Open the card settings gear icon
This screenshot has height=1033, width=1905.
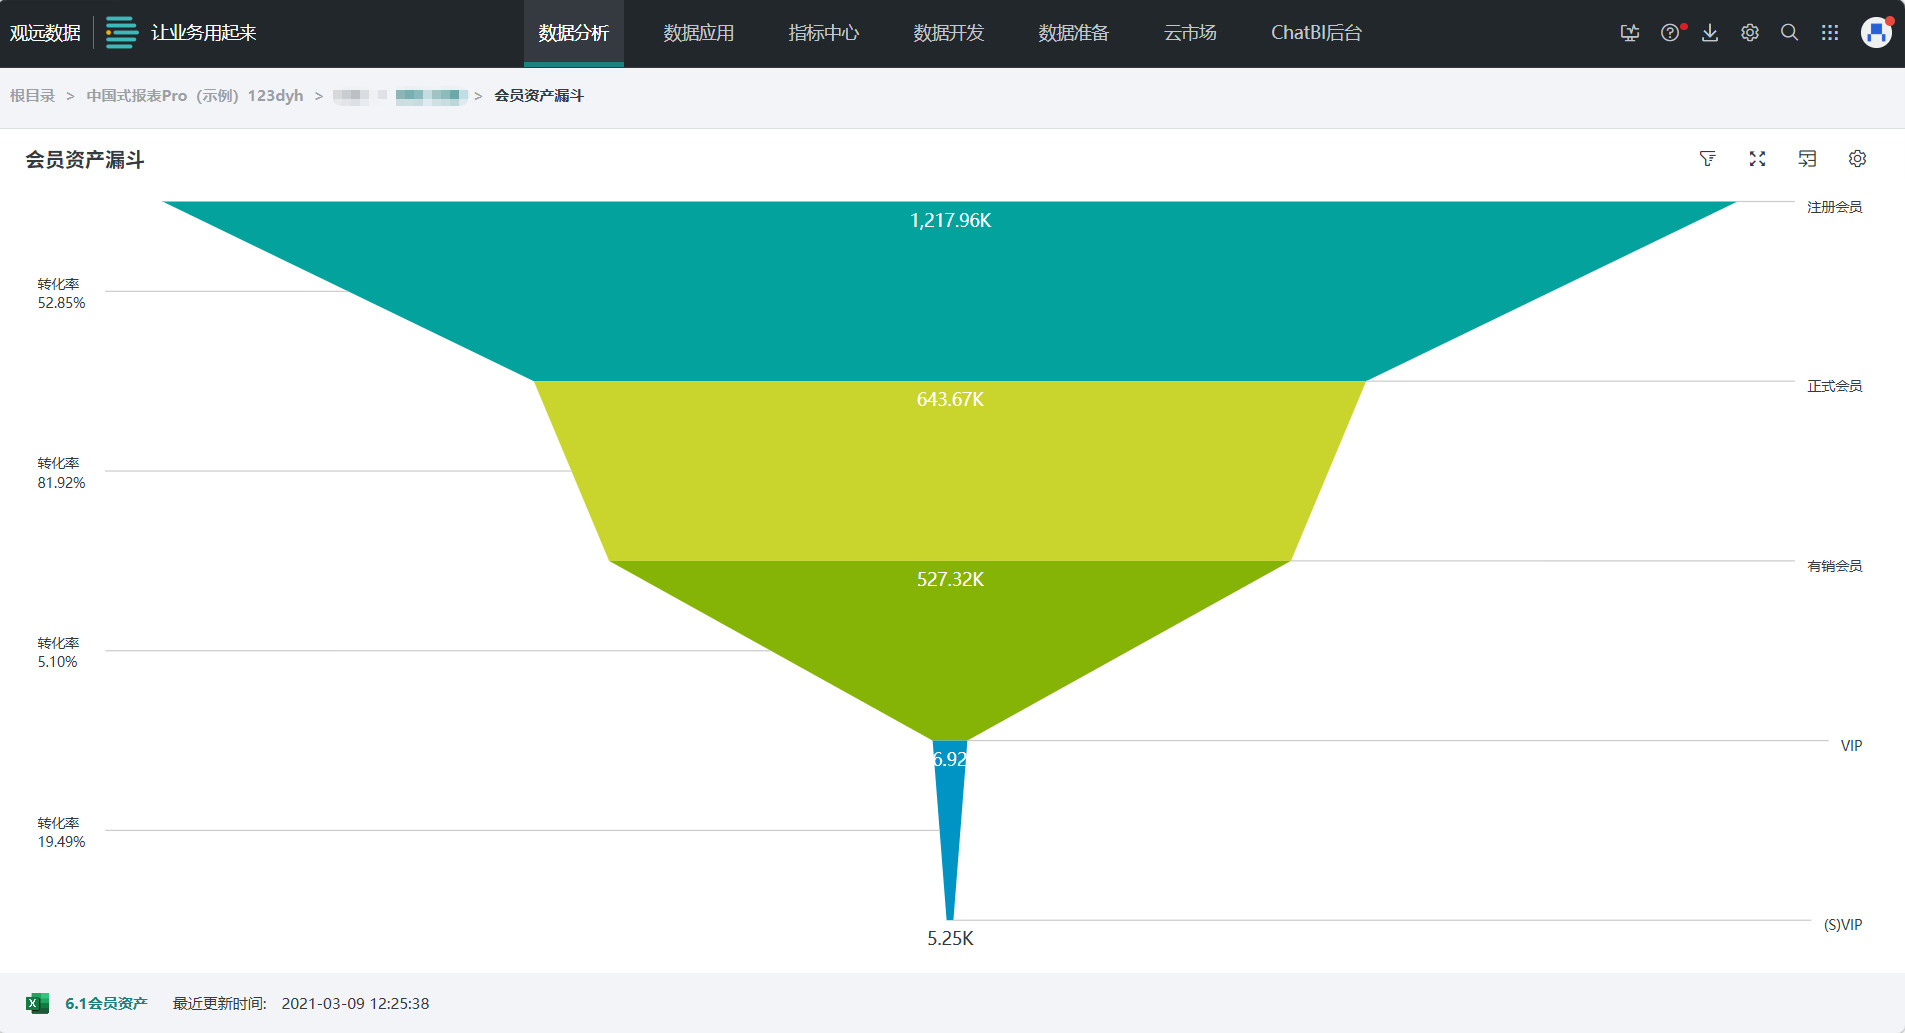point(1857,159)
